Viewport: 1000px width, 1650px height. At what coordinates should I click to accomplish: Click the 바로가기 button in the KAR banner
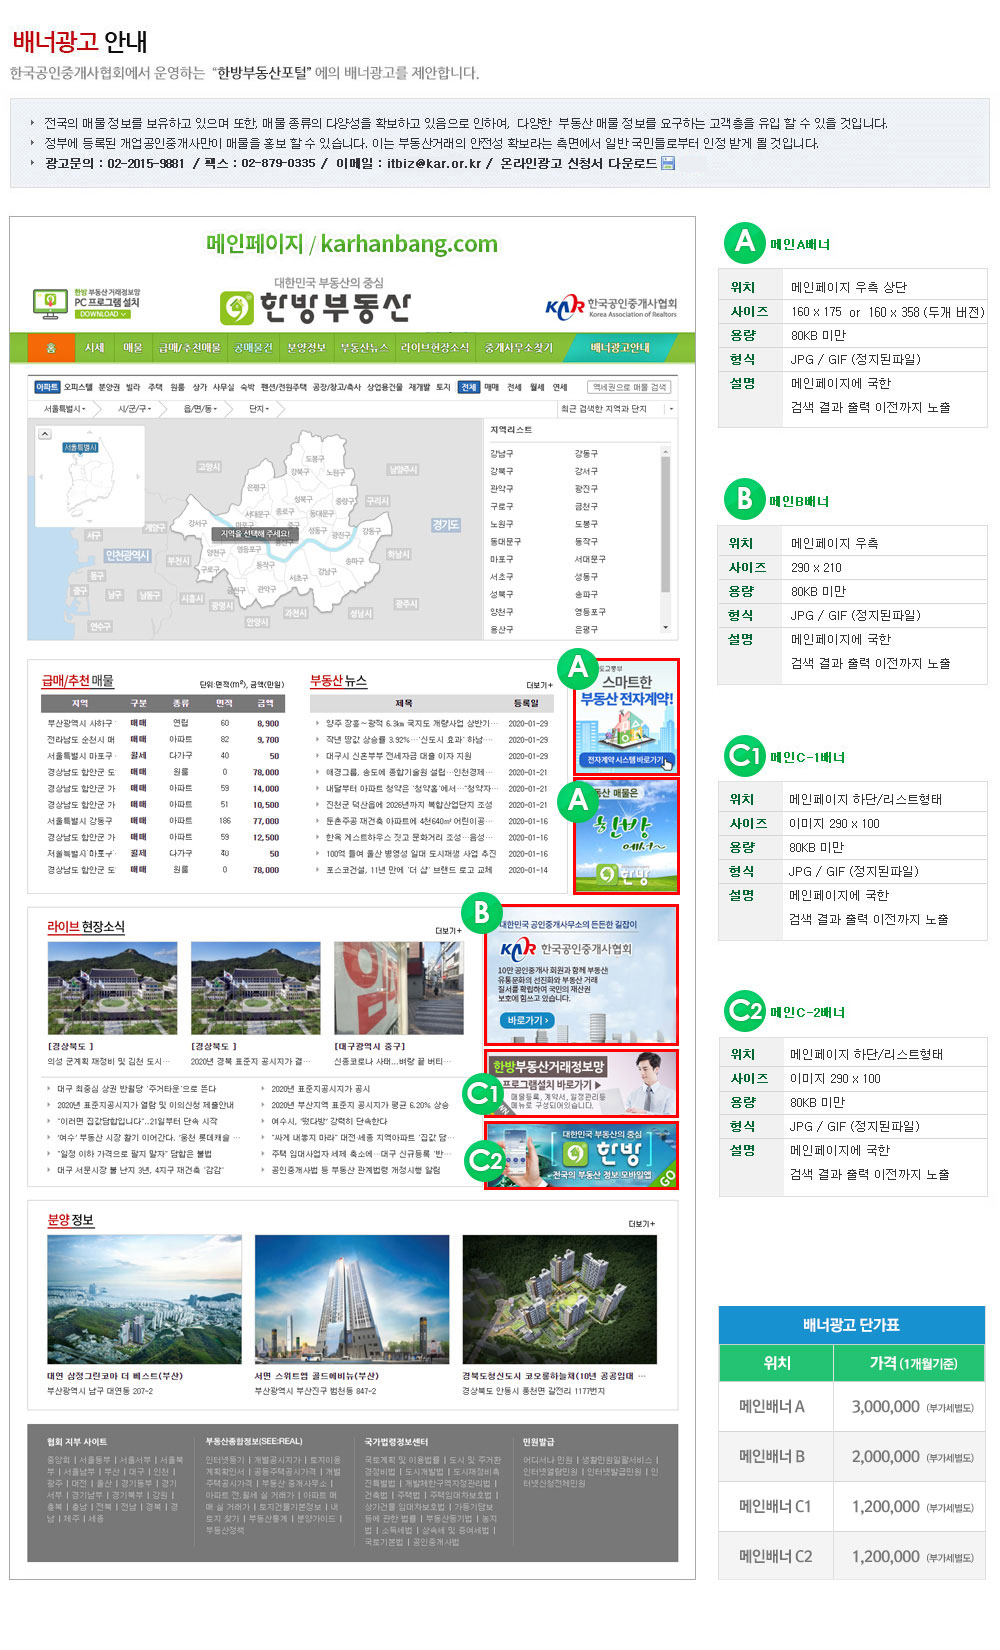(x=527, y=1020)
